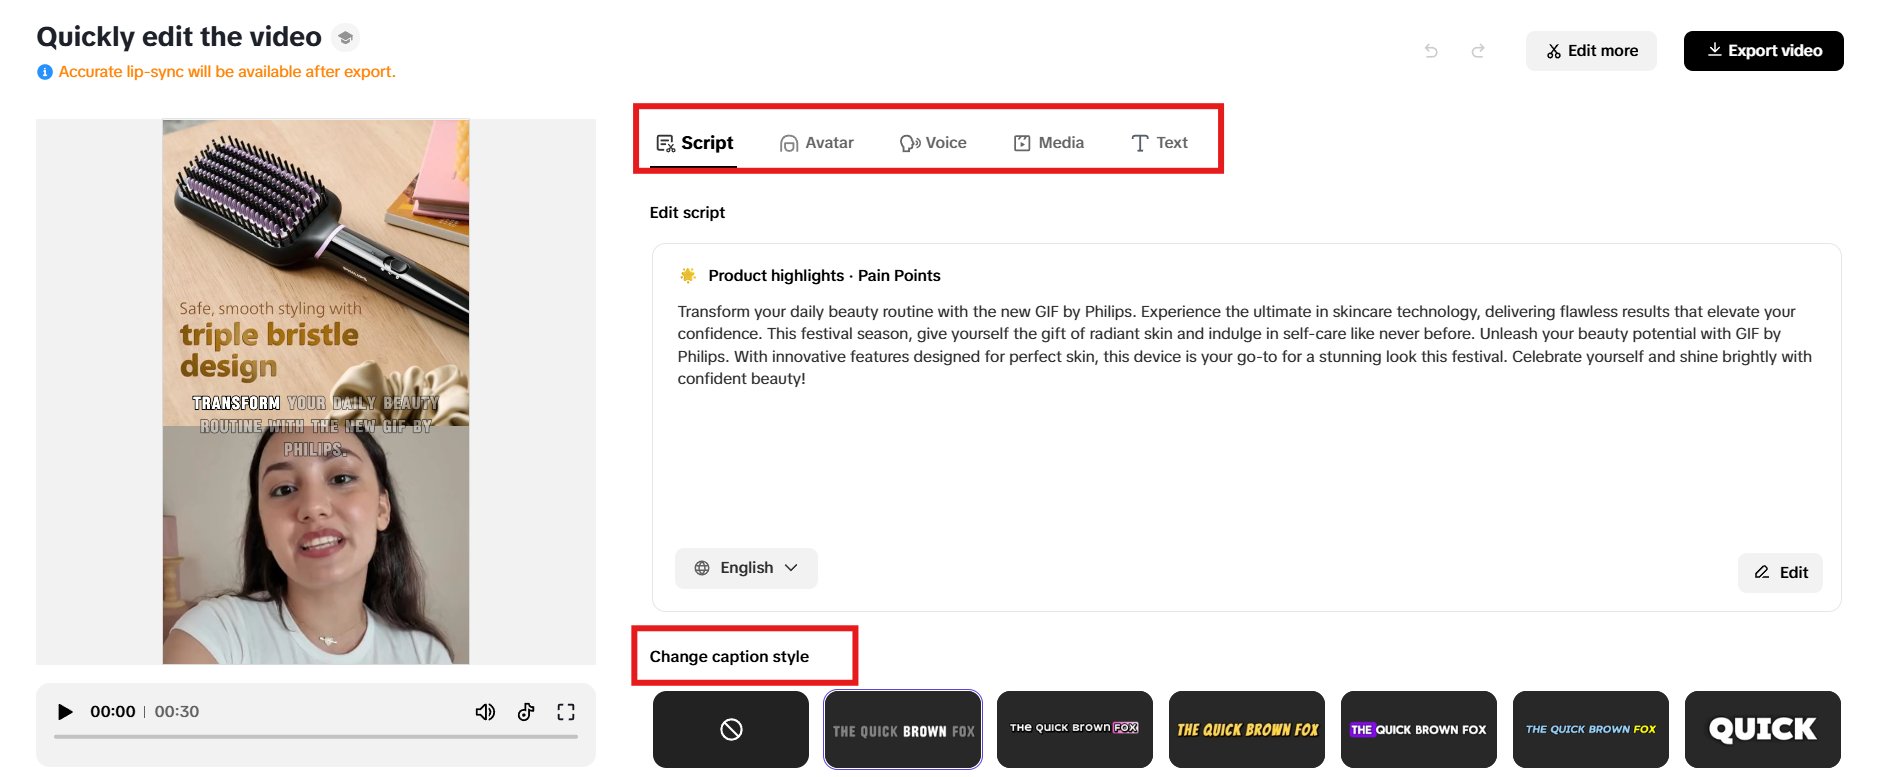Viewport: 1881px width, 777px height.
Task: Click the lip-sync info icon
Action: tap(45, 72)
